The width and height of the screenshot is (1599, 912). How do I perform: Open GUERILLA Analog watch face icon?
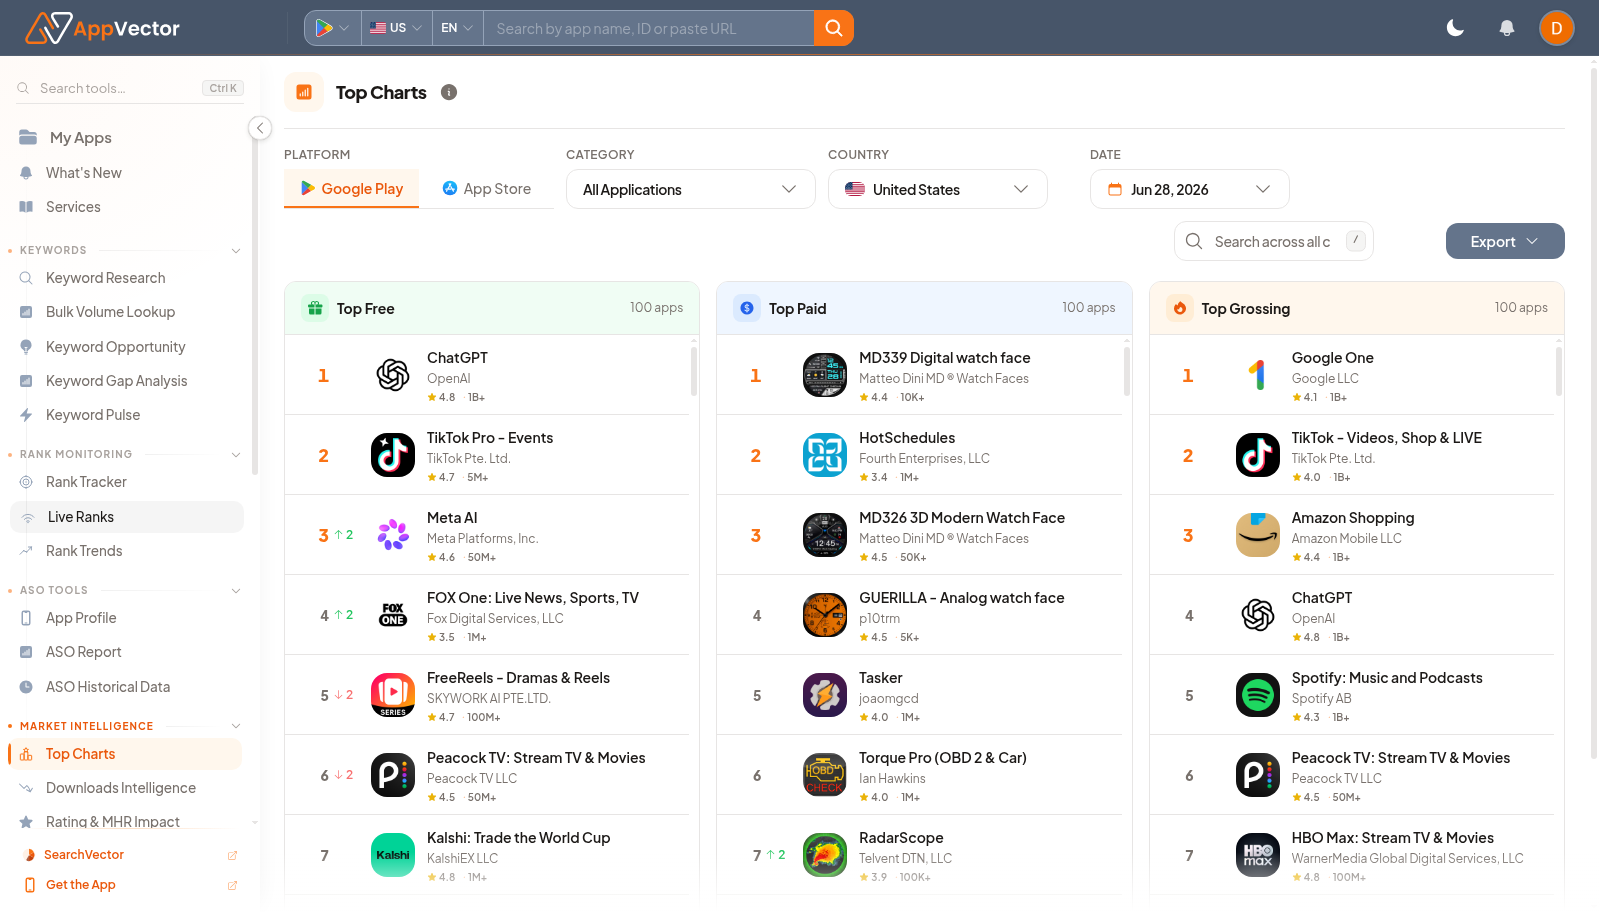click(825, 615)
